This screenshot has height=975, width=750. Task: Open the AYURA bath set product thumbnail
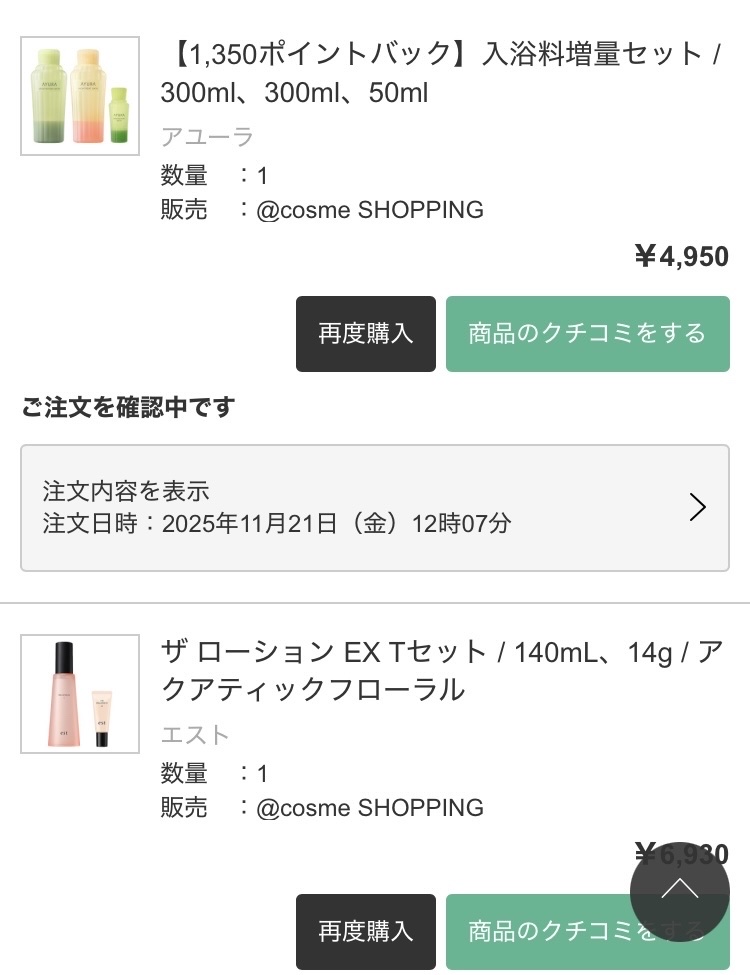(80, 96)
